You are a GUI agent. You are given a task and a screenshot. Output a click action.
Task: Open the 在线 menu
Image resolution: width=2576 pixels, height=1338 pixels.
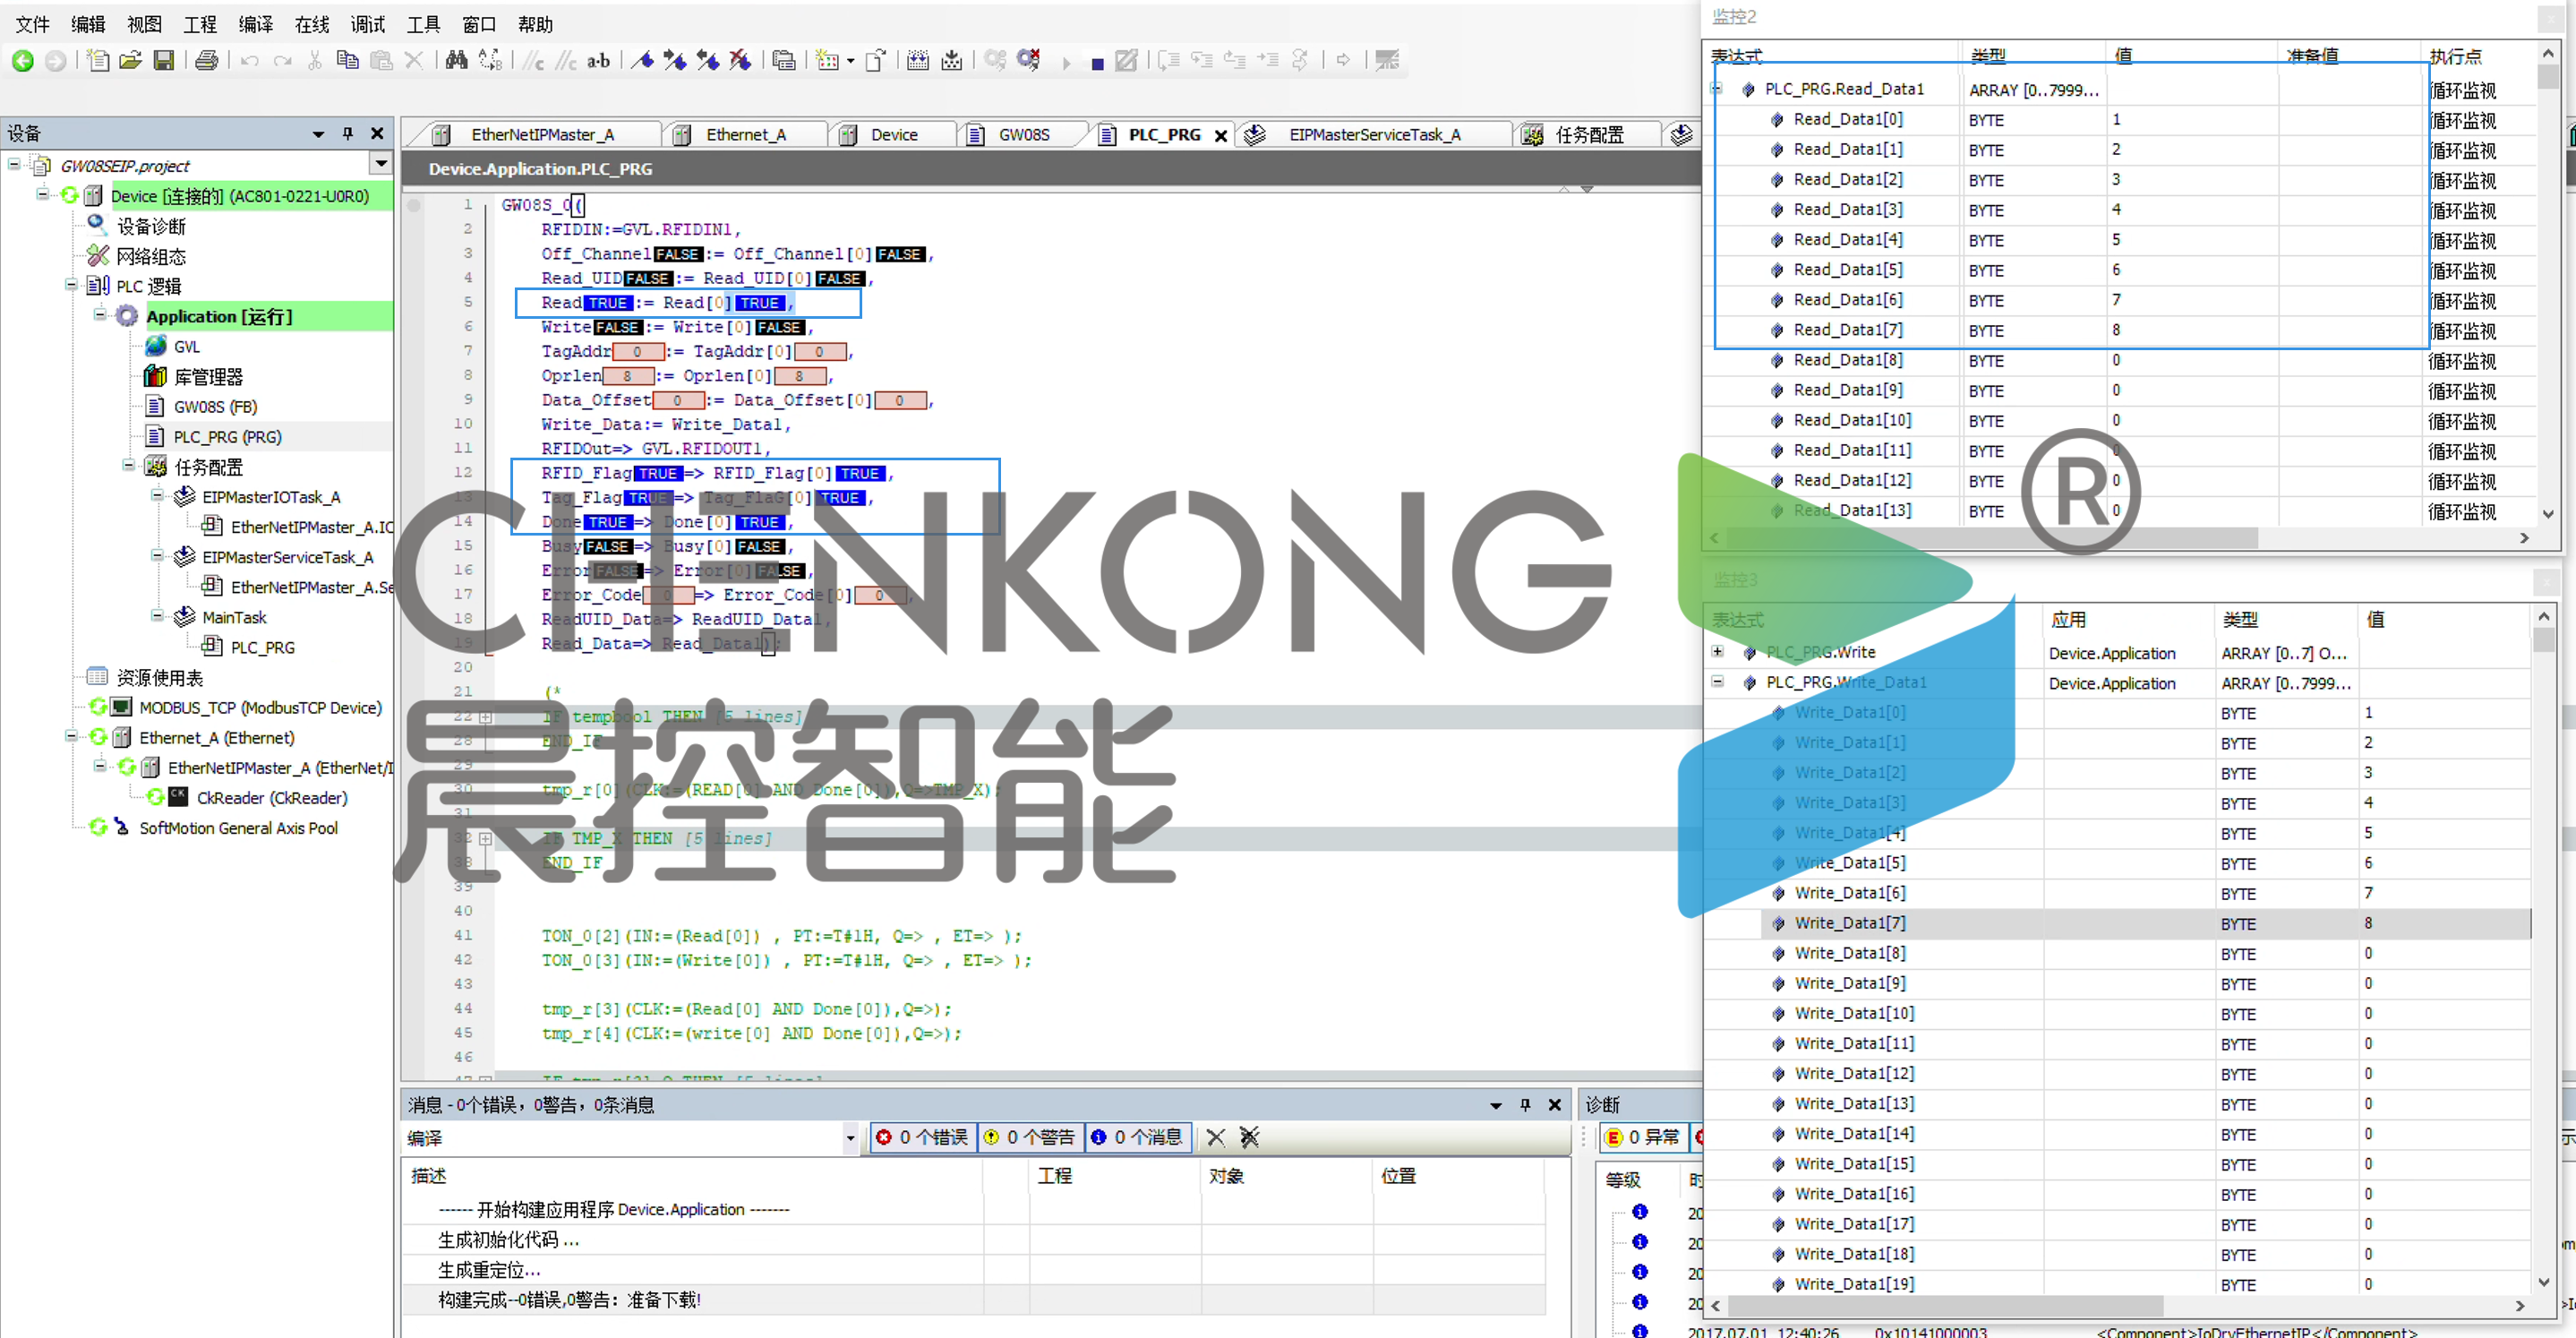coord(311,24)
